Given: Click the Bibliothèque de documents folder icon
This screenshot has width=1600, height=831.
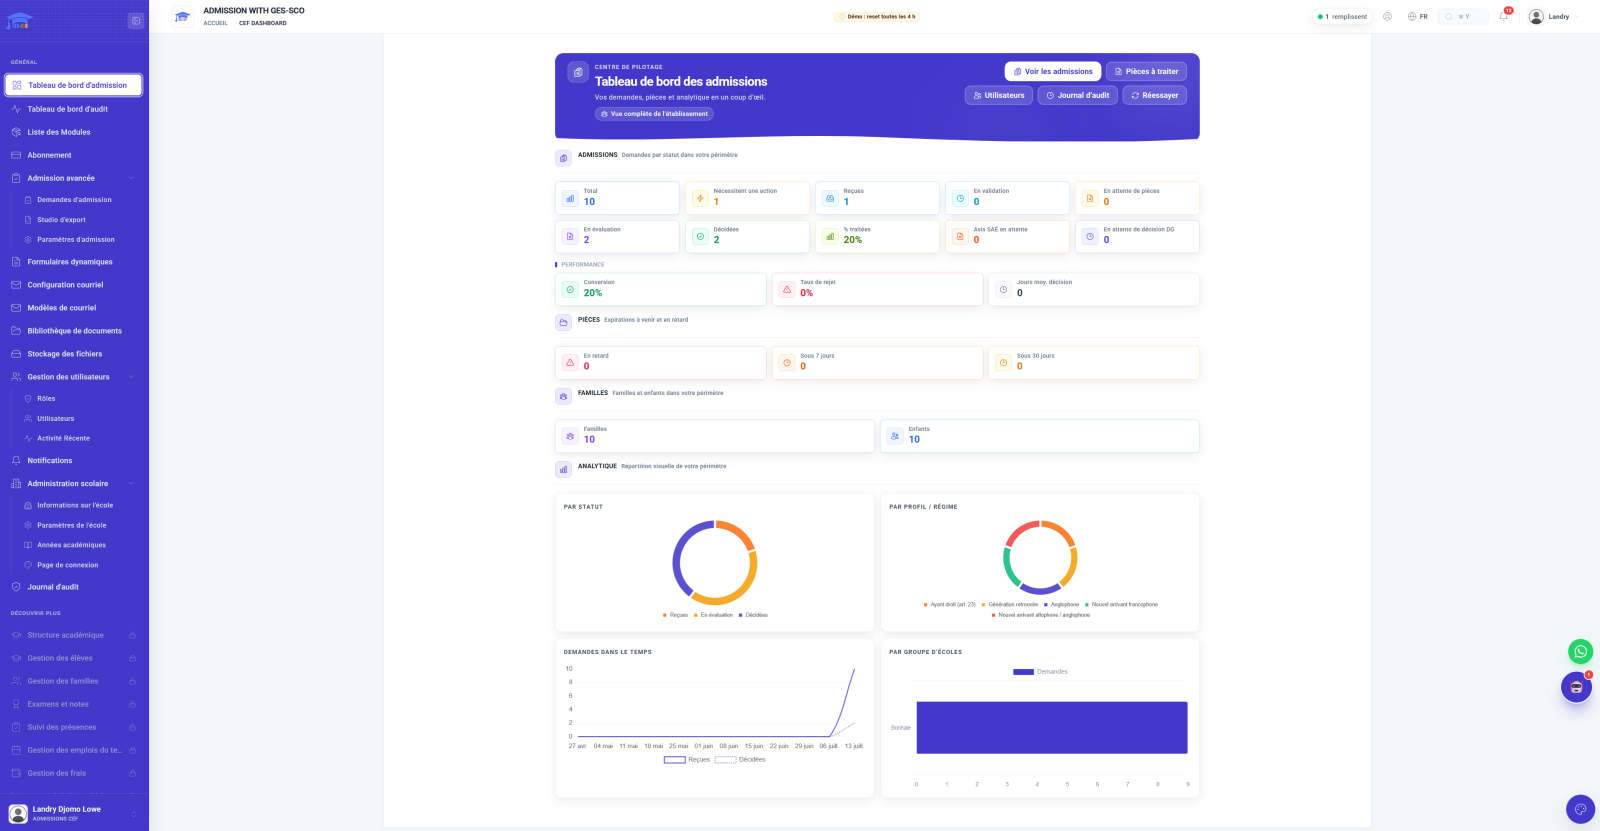Looking at the screenshot, I should click(16, 331).
